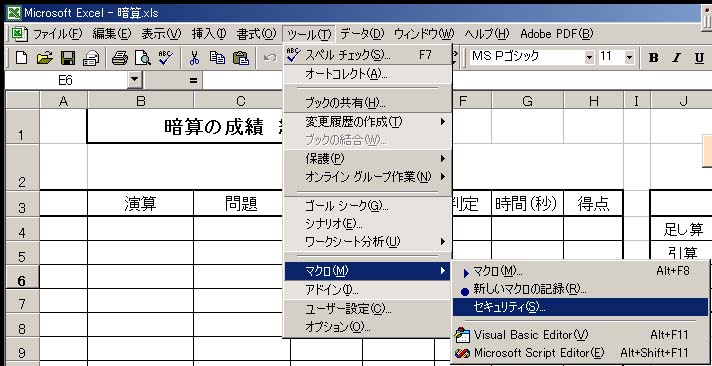Click the Undo arrow icon

[270, 58]
